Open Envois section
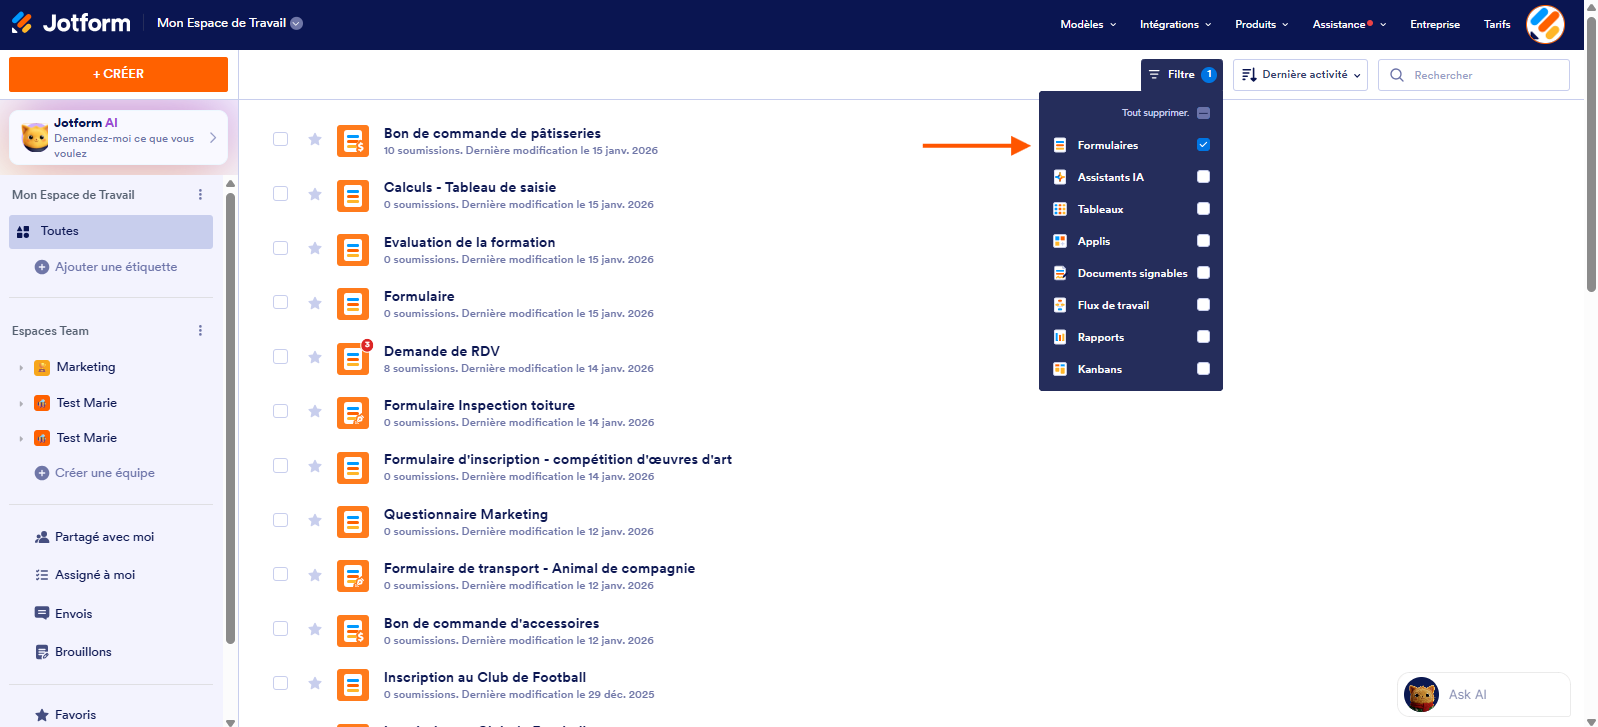The height and width of the screenshot is (727, 1598). pos(64,614)
